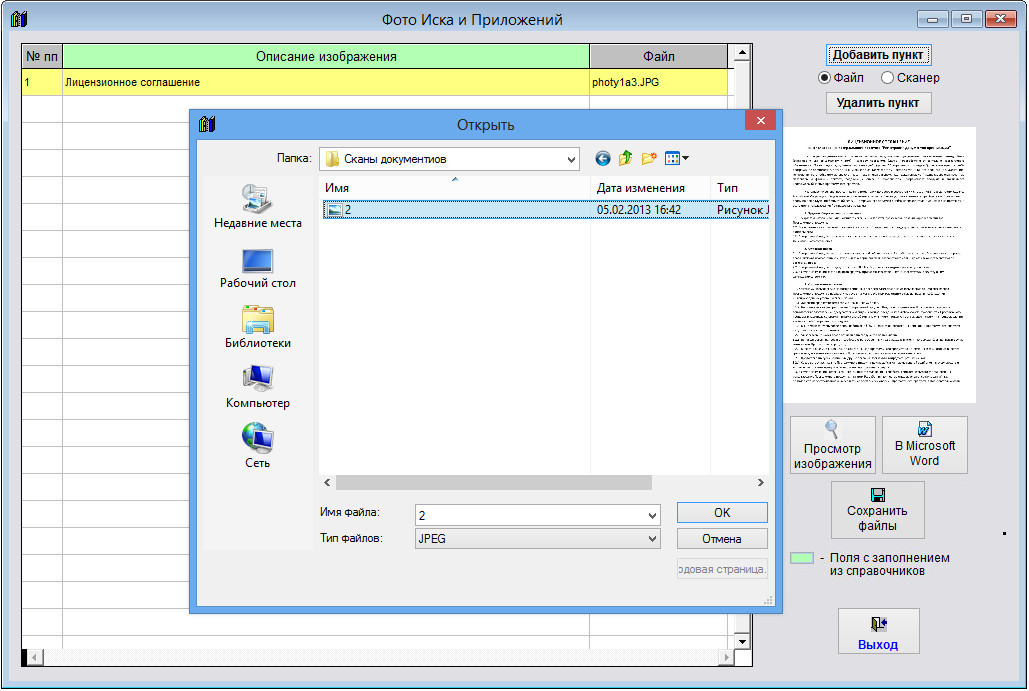Open Libraries (Библиотеки) location
Viewport: 1029px width, 691px height.
point(257,327)
